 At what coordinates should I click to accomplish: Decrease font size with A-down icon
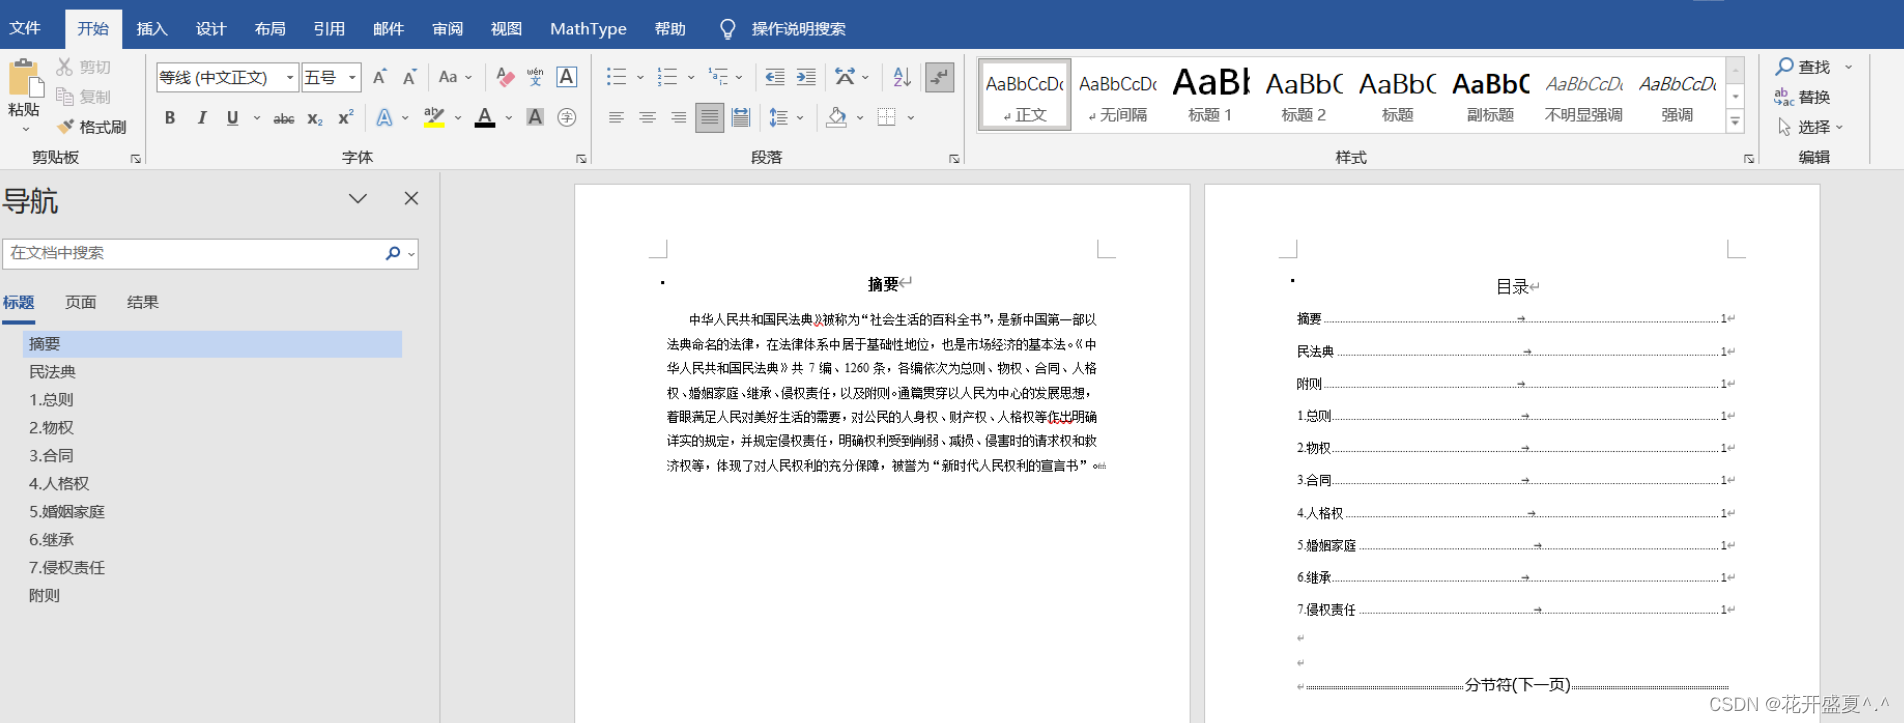coord(410,77)
